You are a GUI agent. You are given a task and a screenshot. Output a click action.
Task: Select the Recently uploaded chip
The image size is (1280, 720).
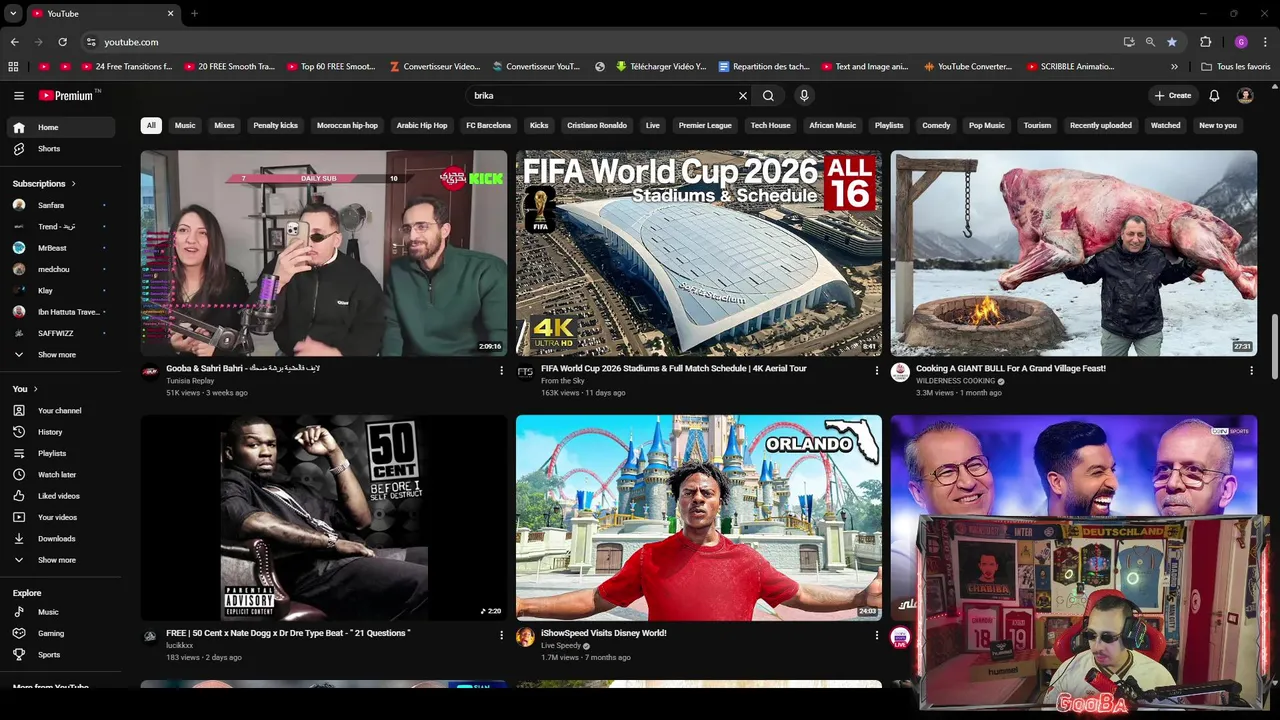[x=1101, y=125]
